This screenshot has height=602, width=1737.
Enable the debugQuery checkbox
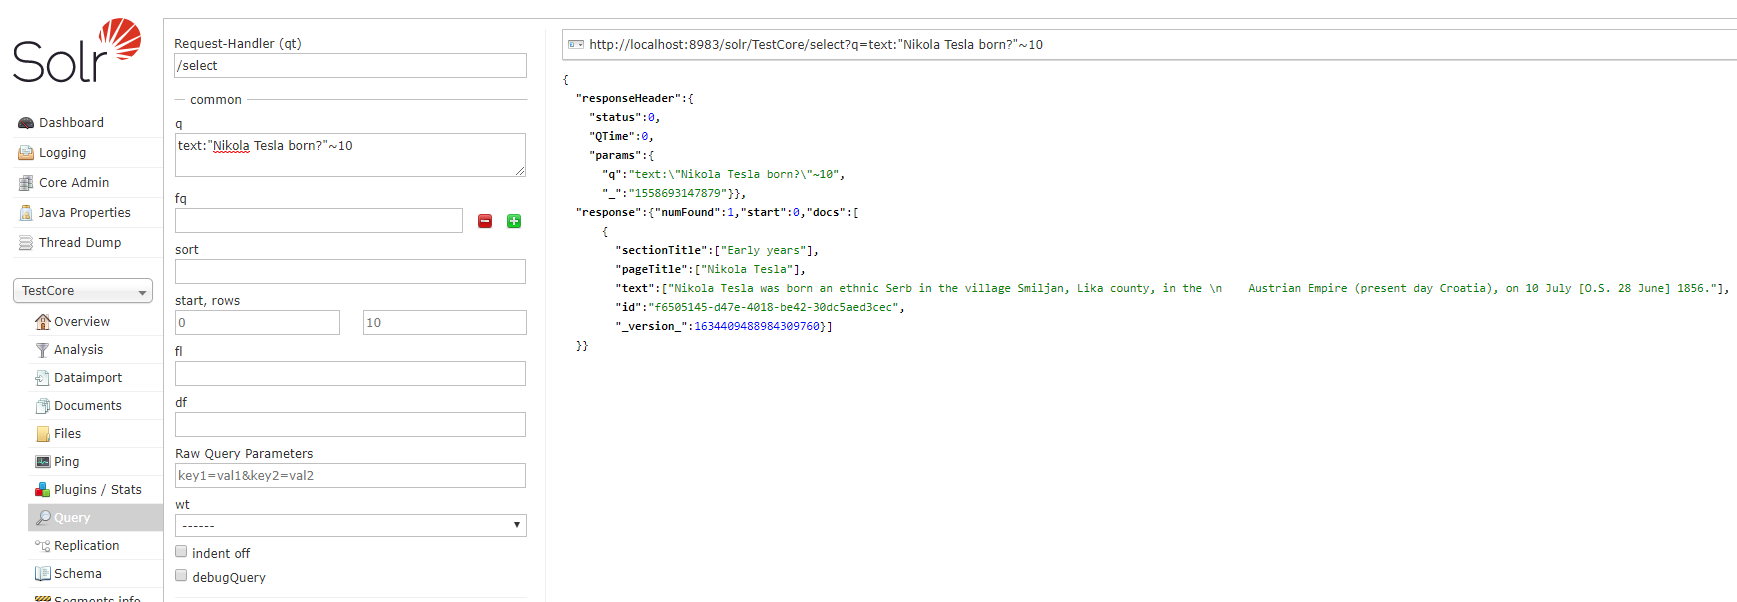tap(181, 576)
